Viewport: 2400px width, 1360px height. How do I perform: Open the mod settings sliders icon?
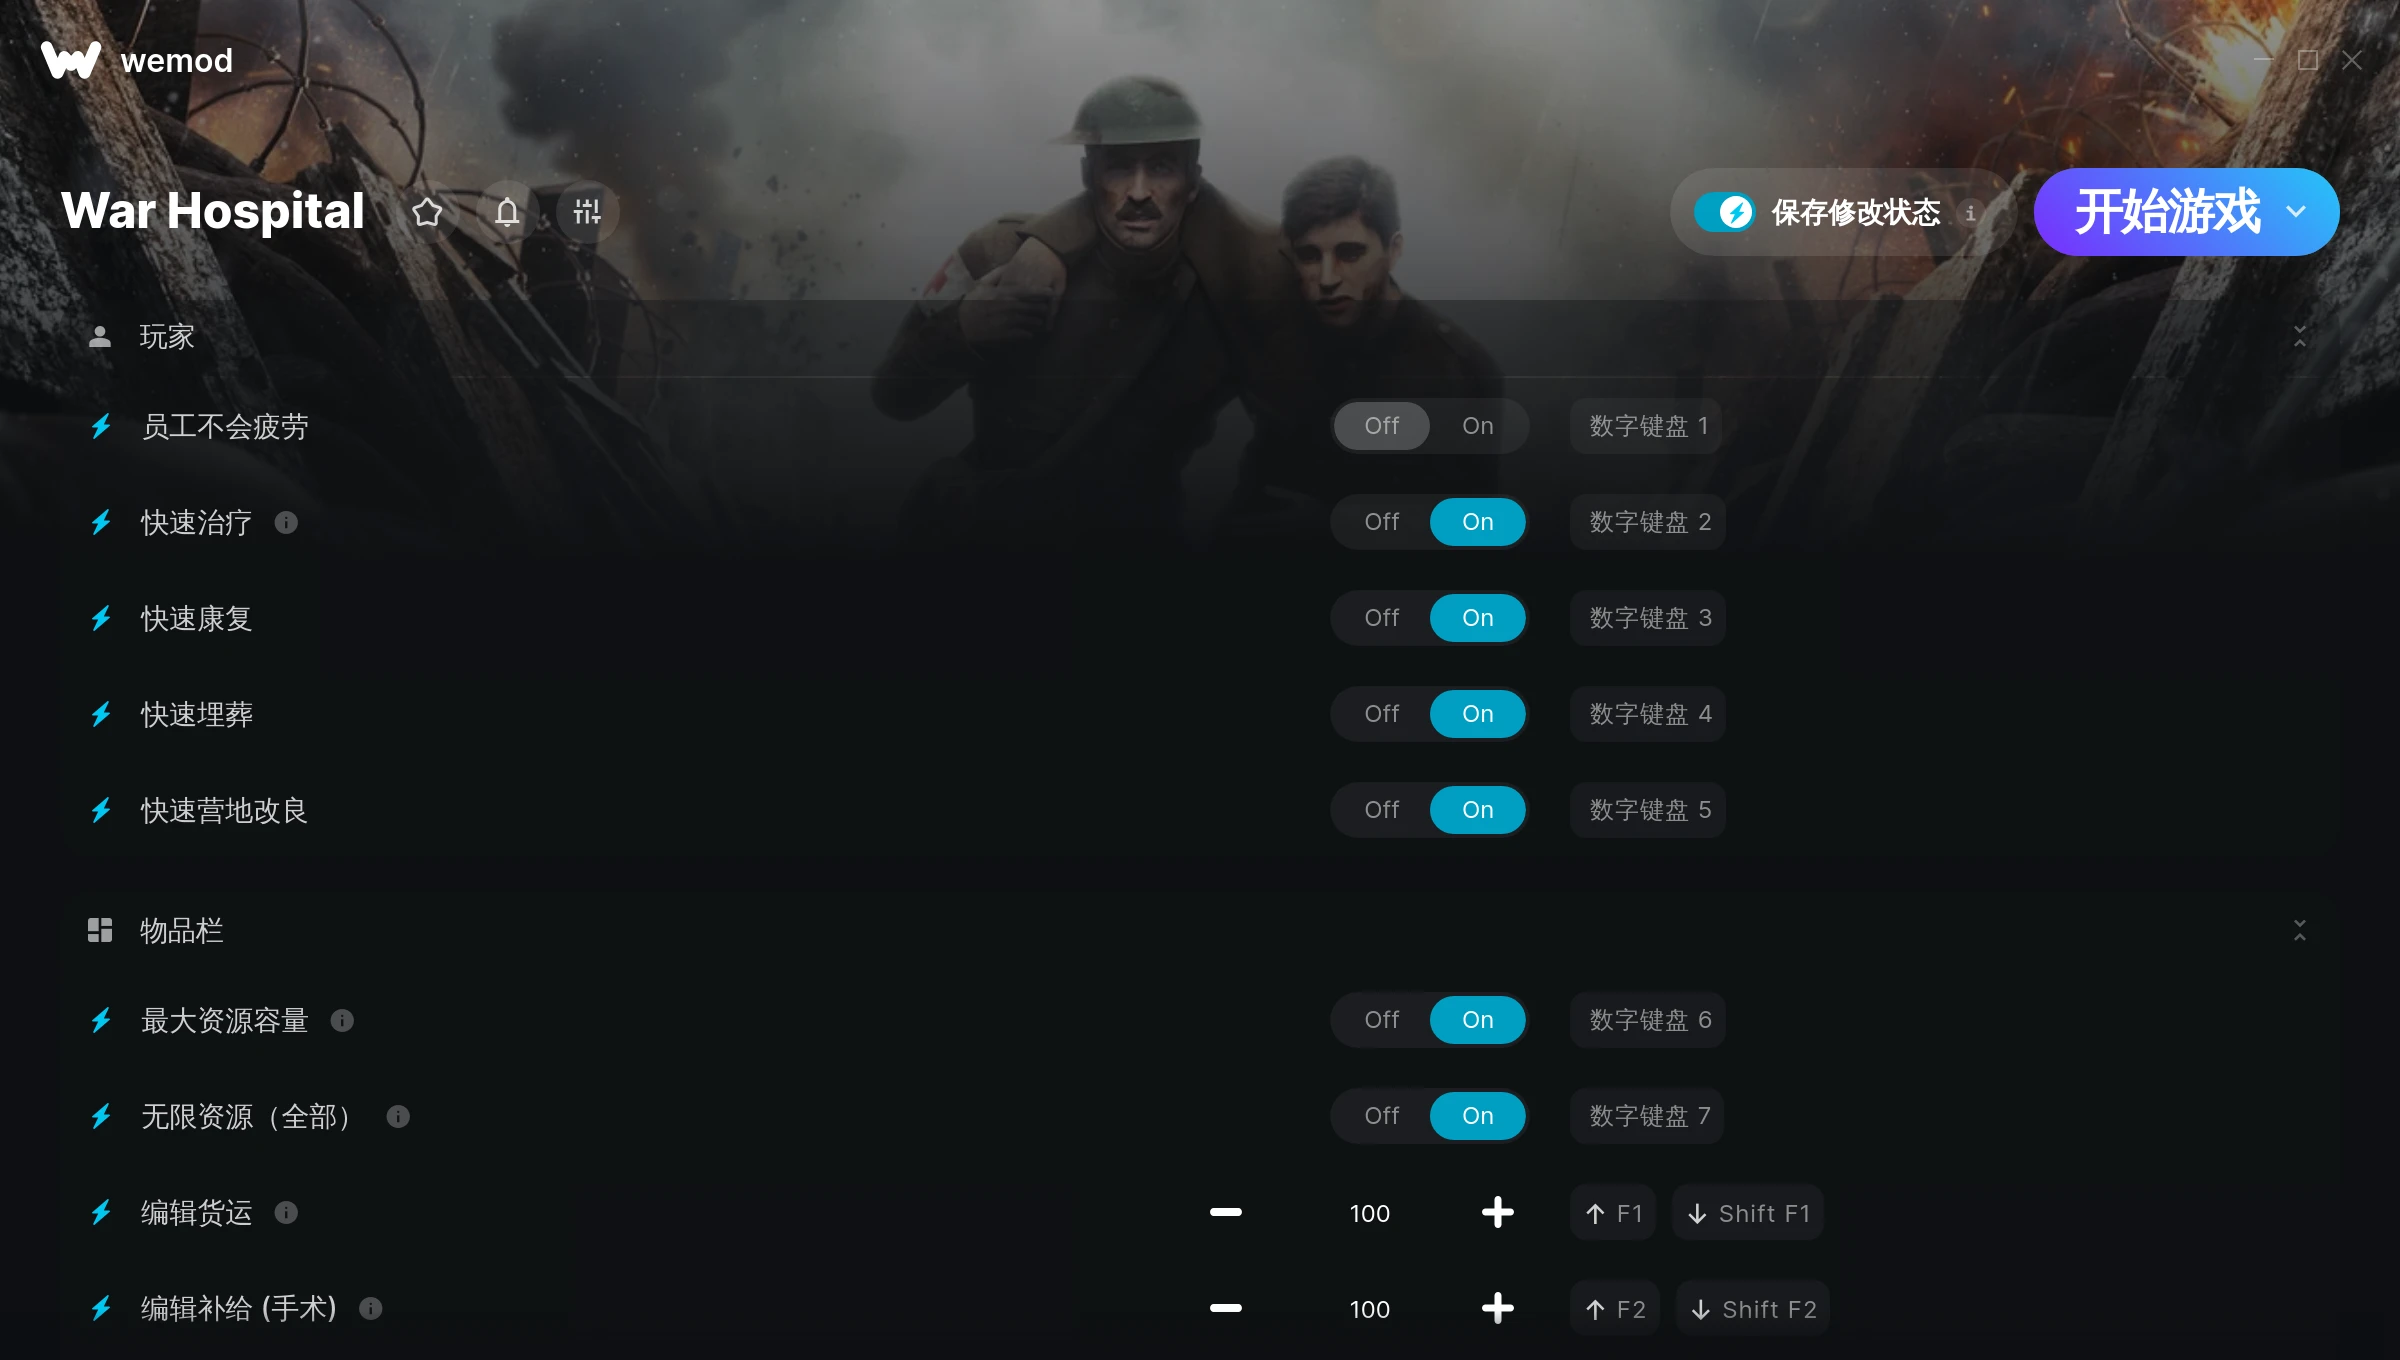point(587,212)
